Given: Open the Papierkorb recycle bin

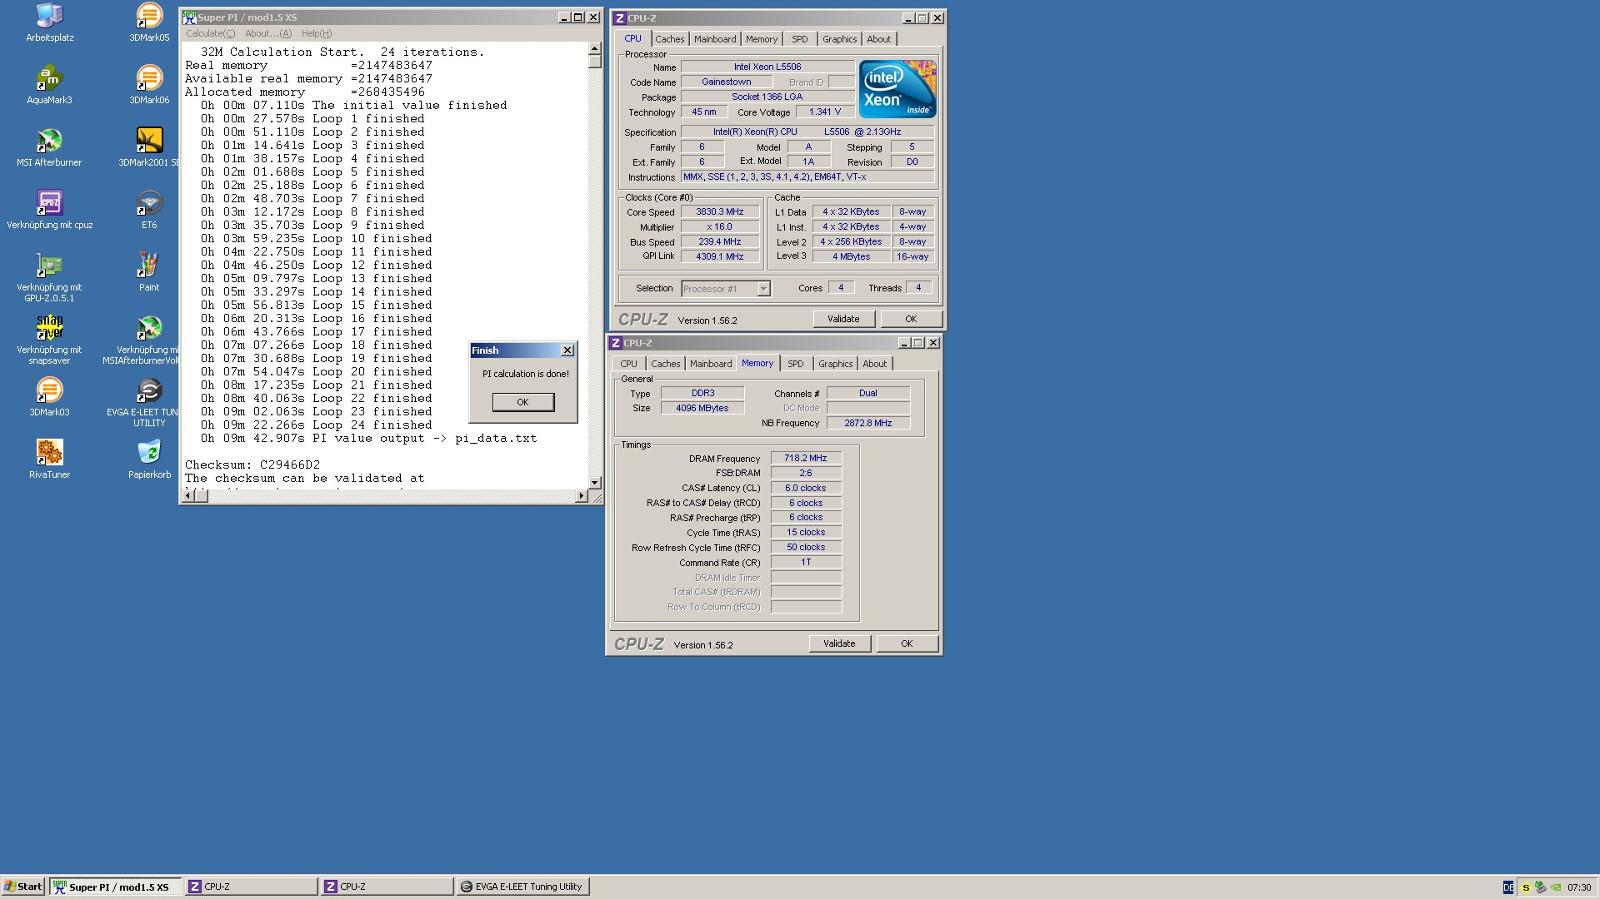Looking at the screenshot, I should coord(149,453).
